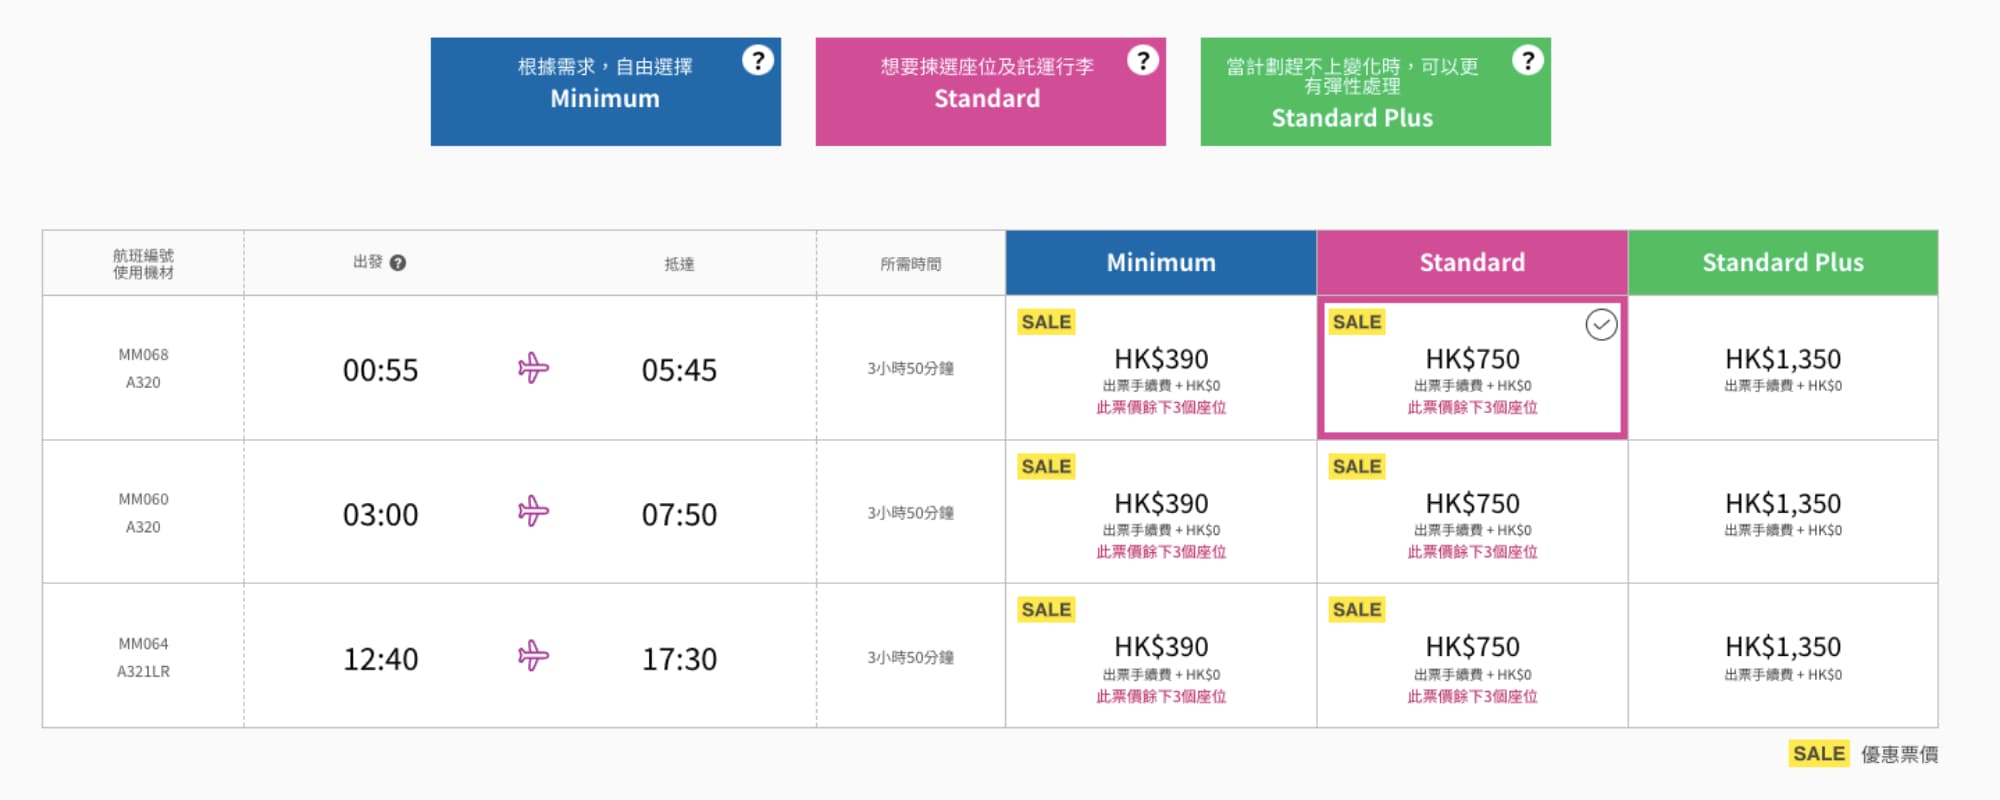Image resolution: width=2000 pixels, height=800 pixels.
Task: Click the blue Minimum fare type card
Action: 606,92
